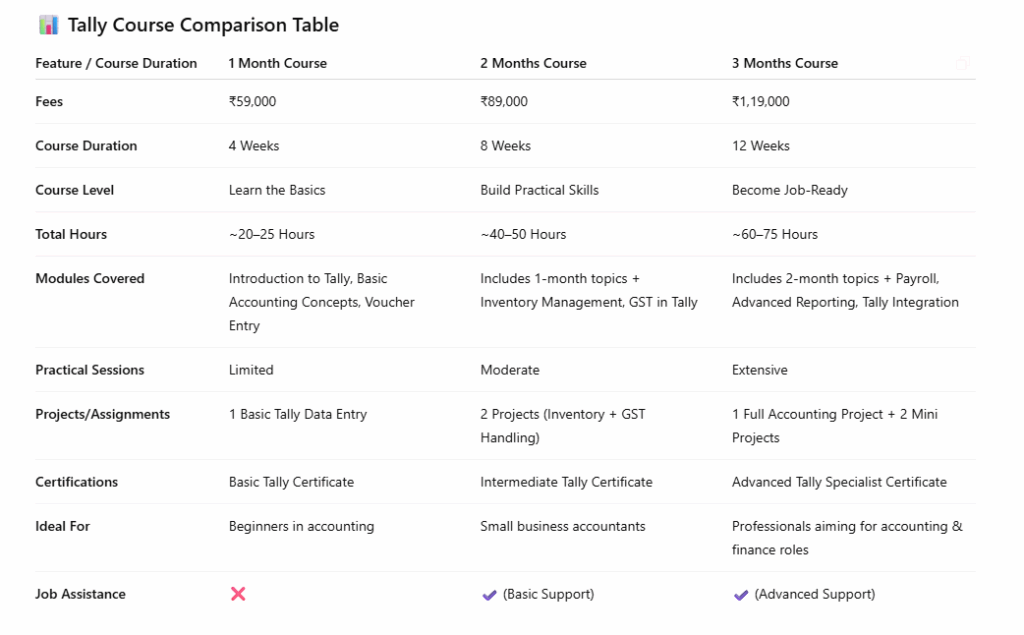Click the Intermediate Tally Certificate cell

click(566, 482)
